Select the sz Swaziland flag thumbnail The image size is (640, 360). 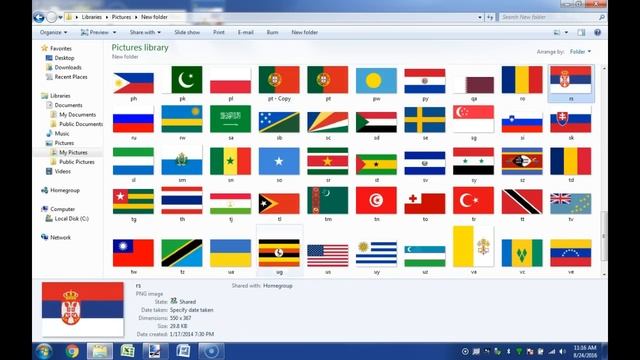coord(522,161)
